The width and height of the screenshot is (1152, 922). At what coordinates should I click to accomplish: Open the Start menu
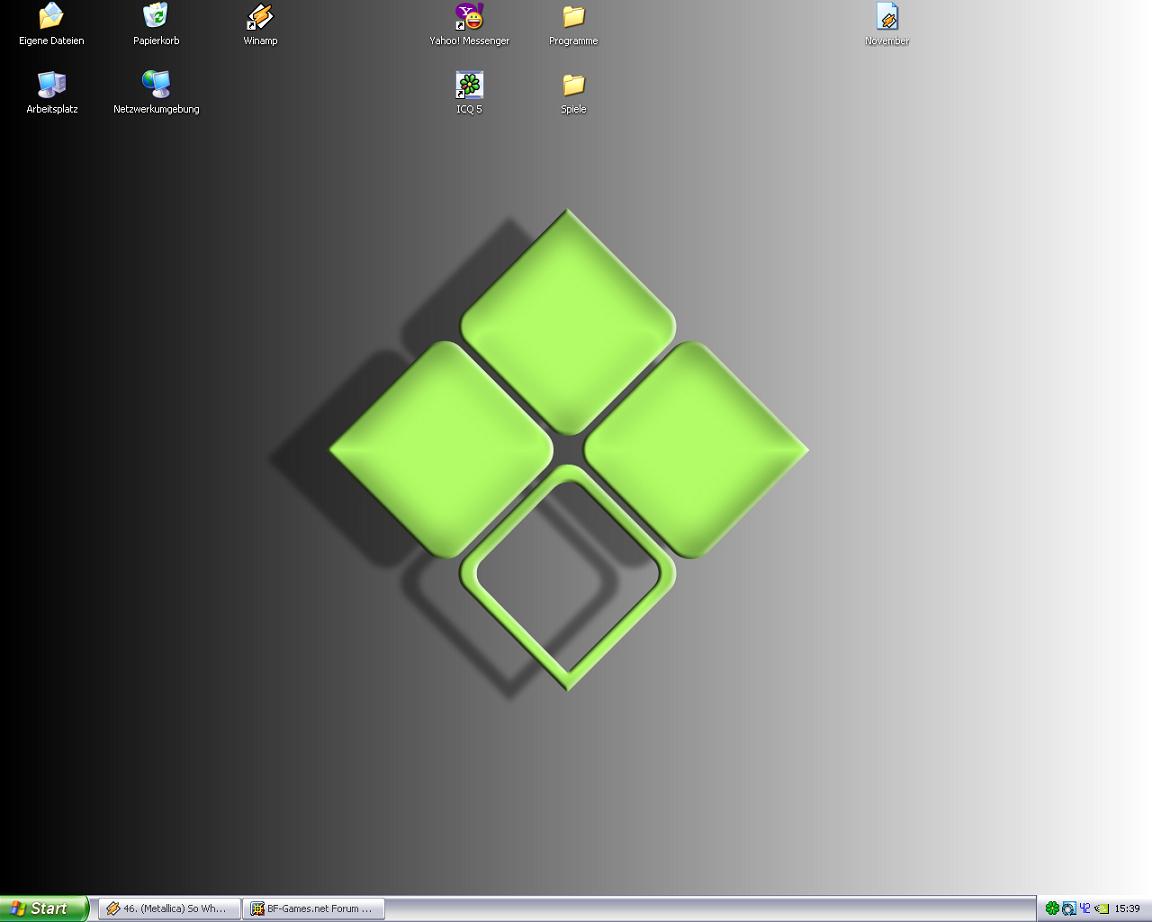[43, 909]
